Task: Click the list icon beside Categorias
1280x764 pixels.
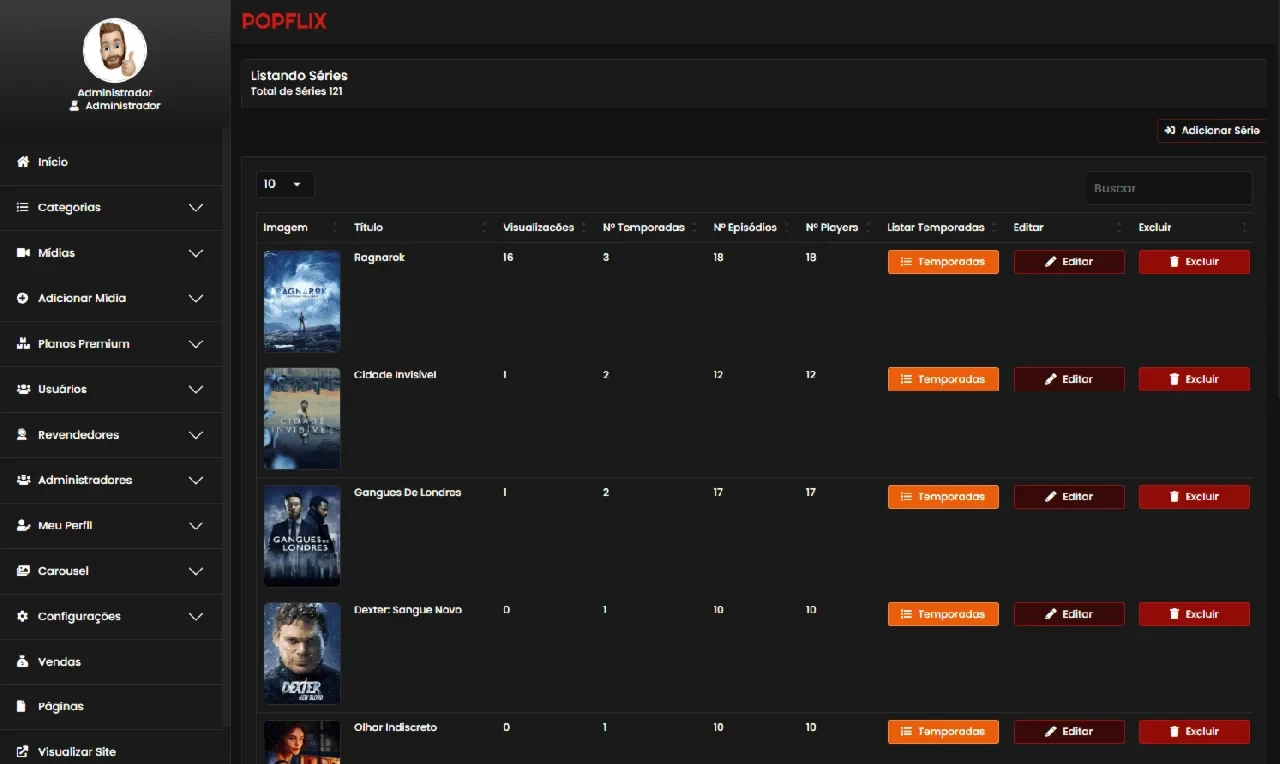Action: (x=23, y=207)
